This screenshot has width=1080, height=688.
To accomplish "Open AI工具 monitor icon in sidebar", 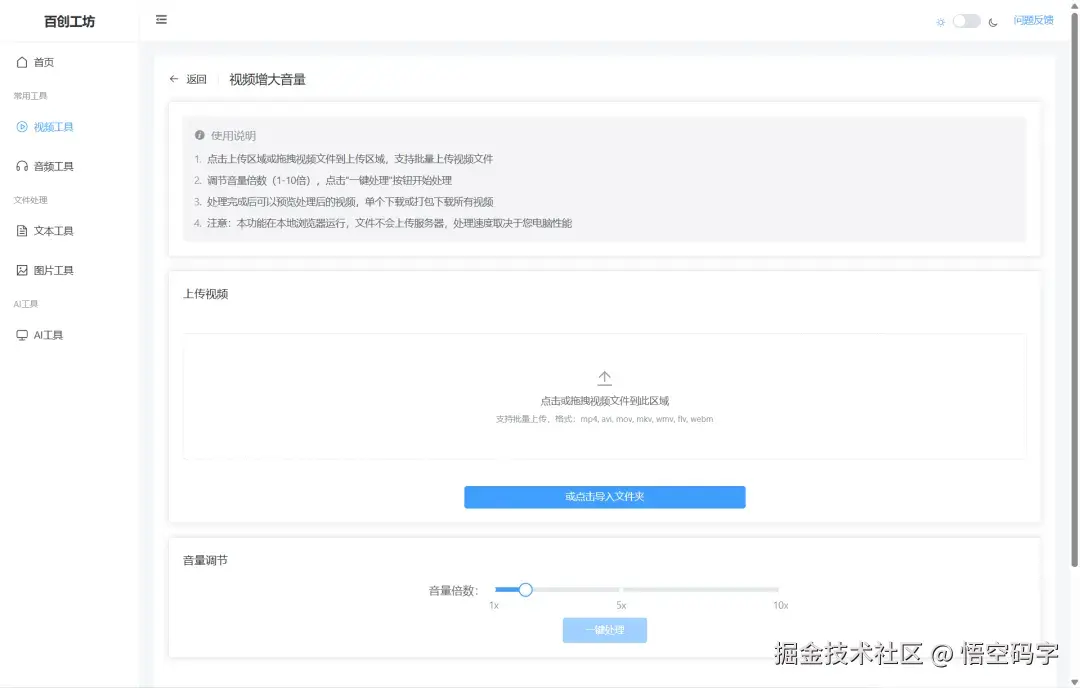I will (24, 334).
